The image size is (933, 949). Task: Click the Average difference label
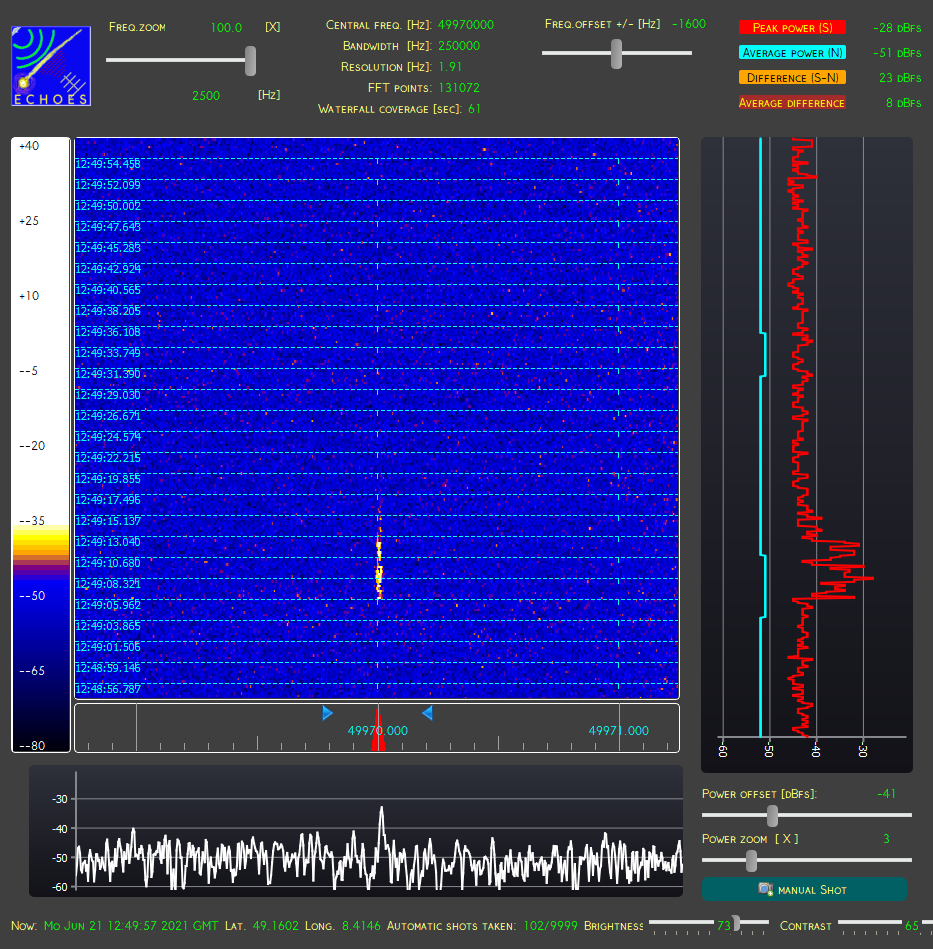tap(791, 103)
